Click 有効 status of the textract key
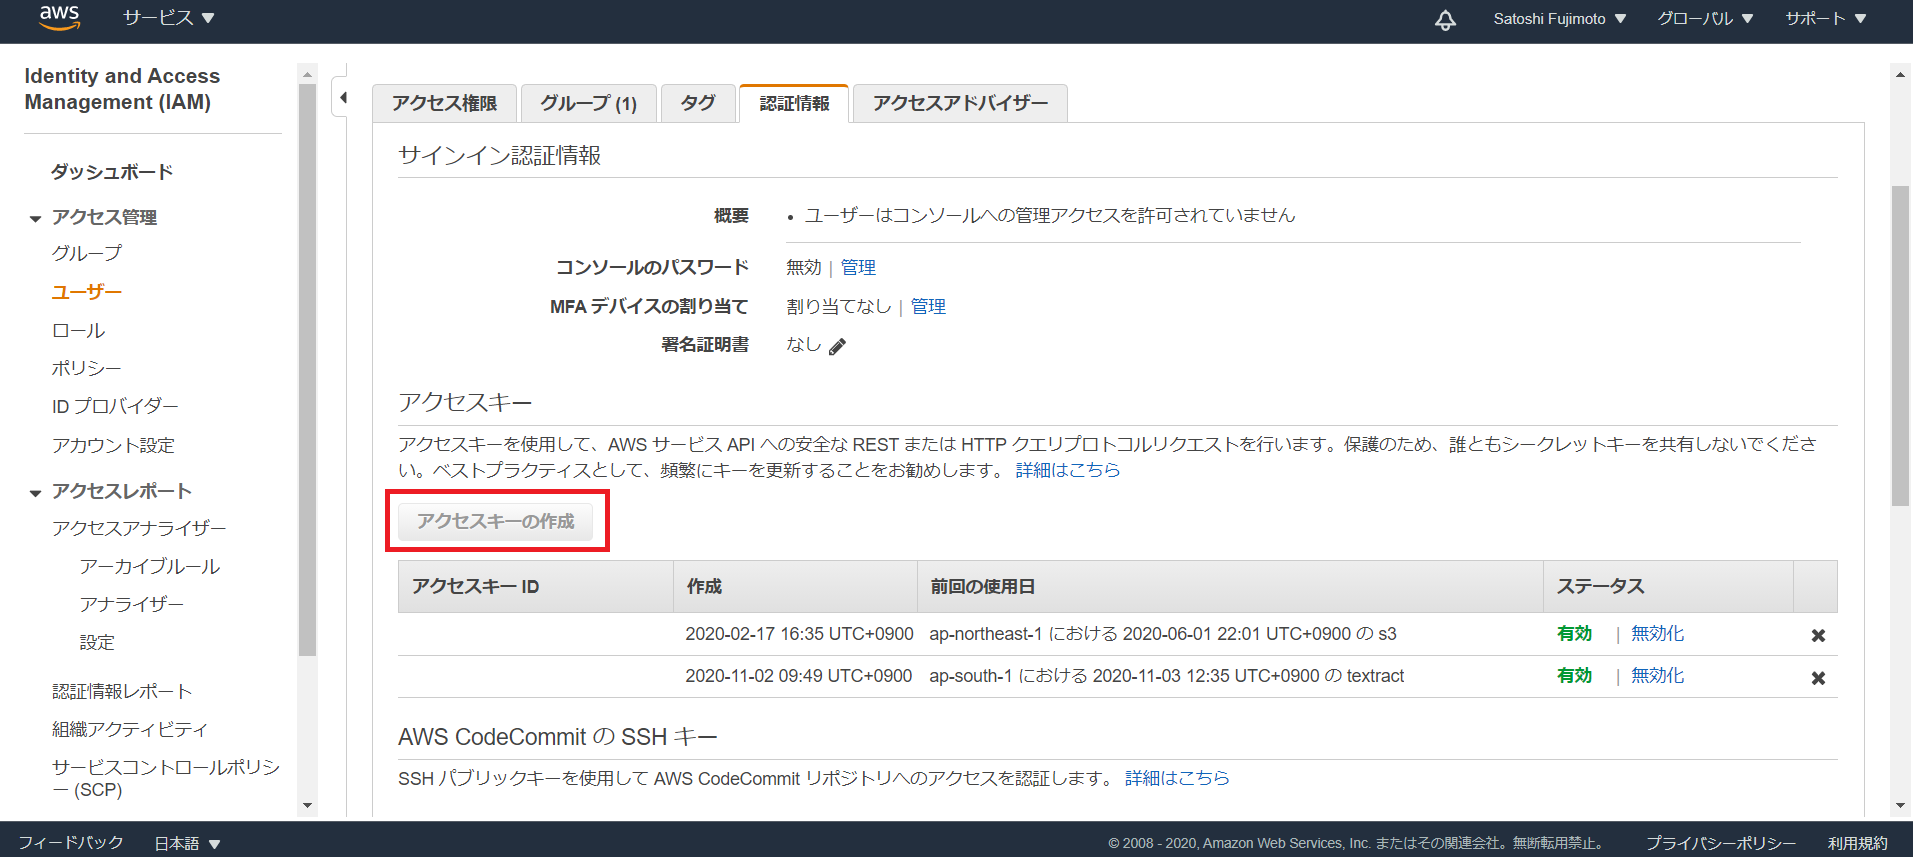This screenshot has width=1913, height=857. pyautogui.click(x=1574, y=676)
